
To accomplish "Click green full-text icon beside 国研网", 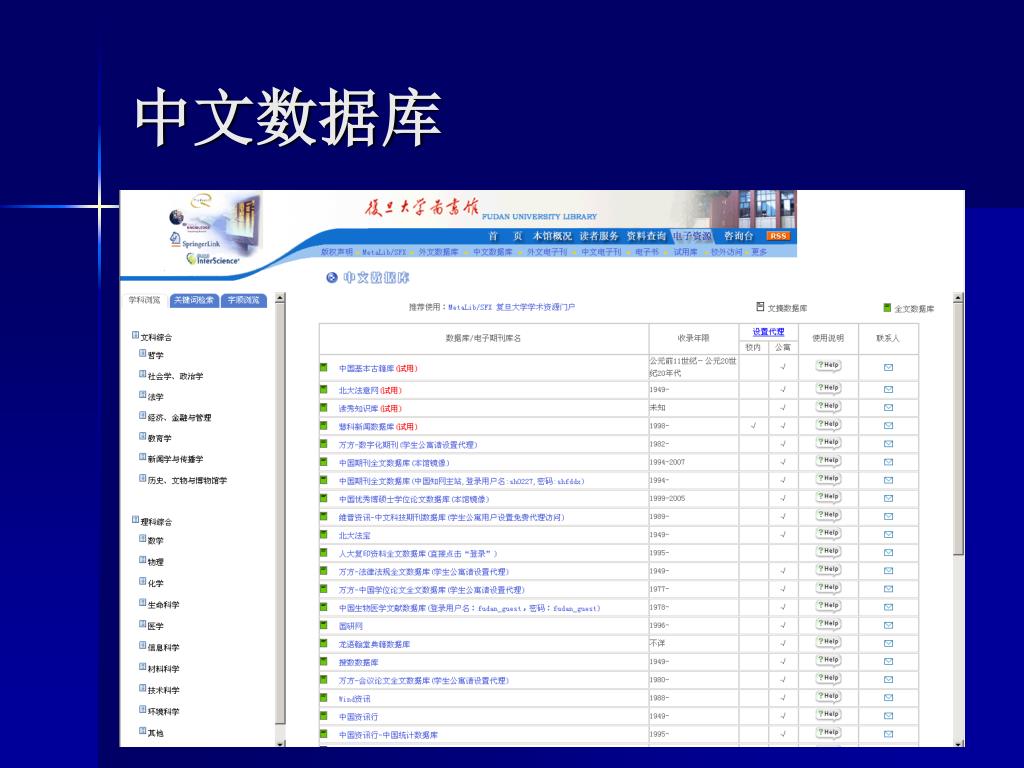I will tap(323, 625).
